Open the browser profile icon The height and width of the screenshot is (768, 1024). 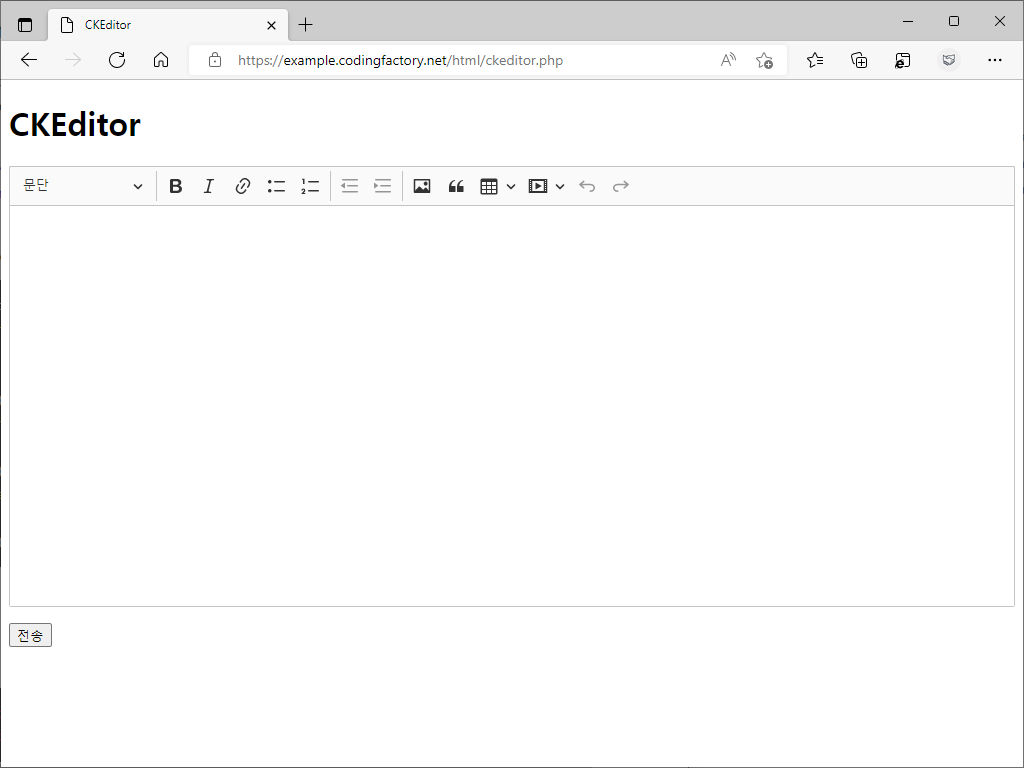(x=949, y=60)
